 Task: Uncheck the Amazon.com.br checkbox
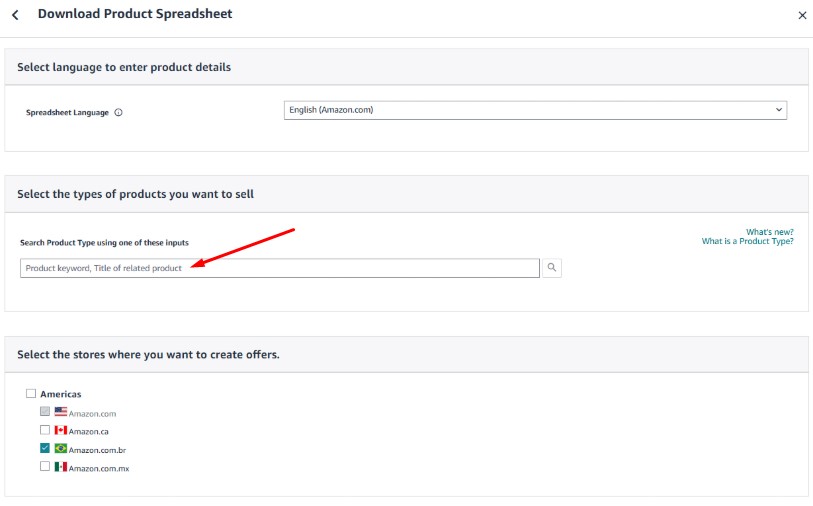45,448
